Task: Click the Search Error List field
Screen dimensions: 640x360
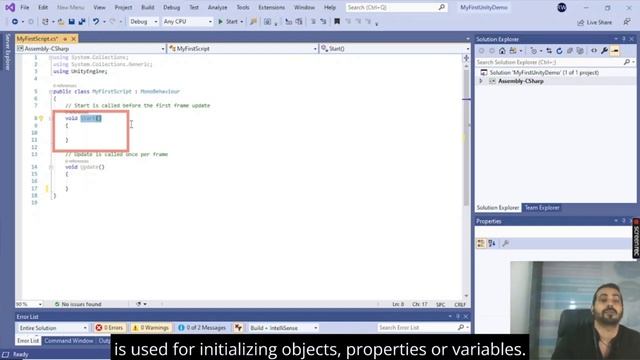Action: click(x=423, y=328)
